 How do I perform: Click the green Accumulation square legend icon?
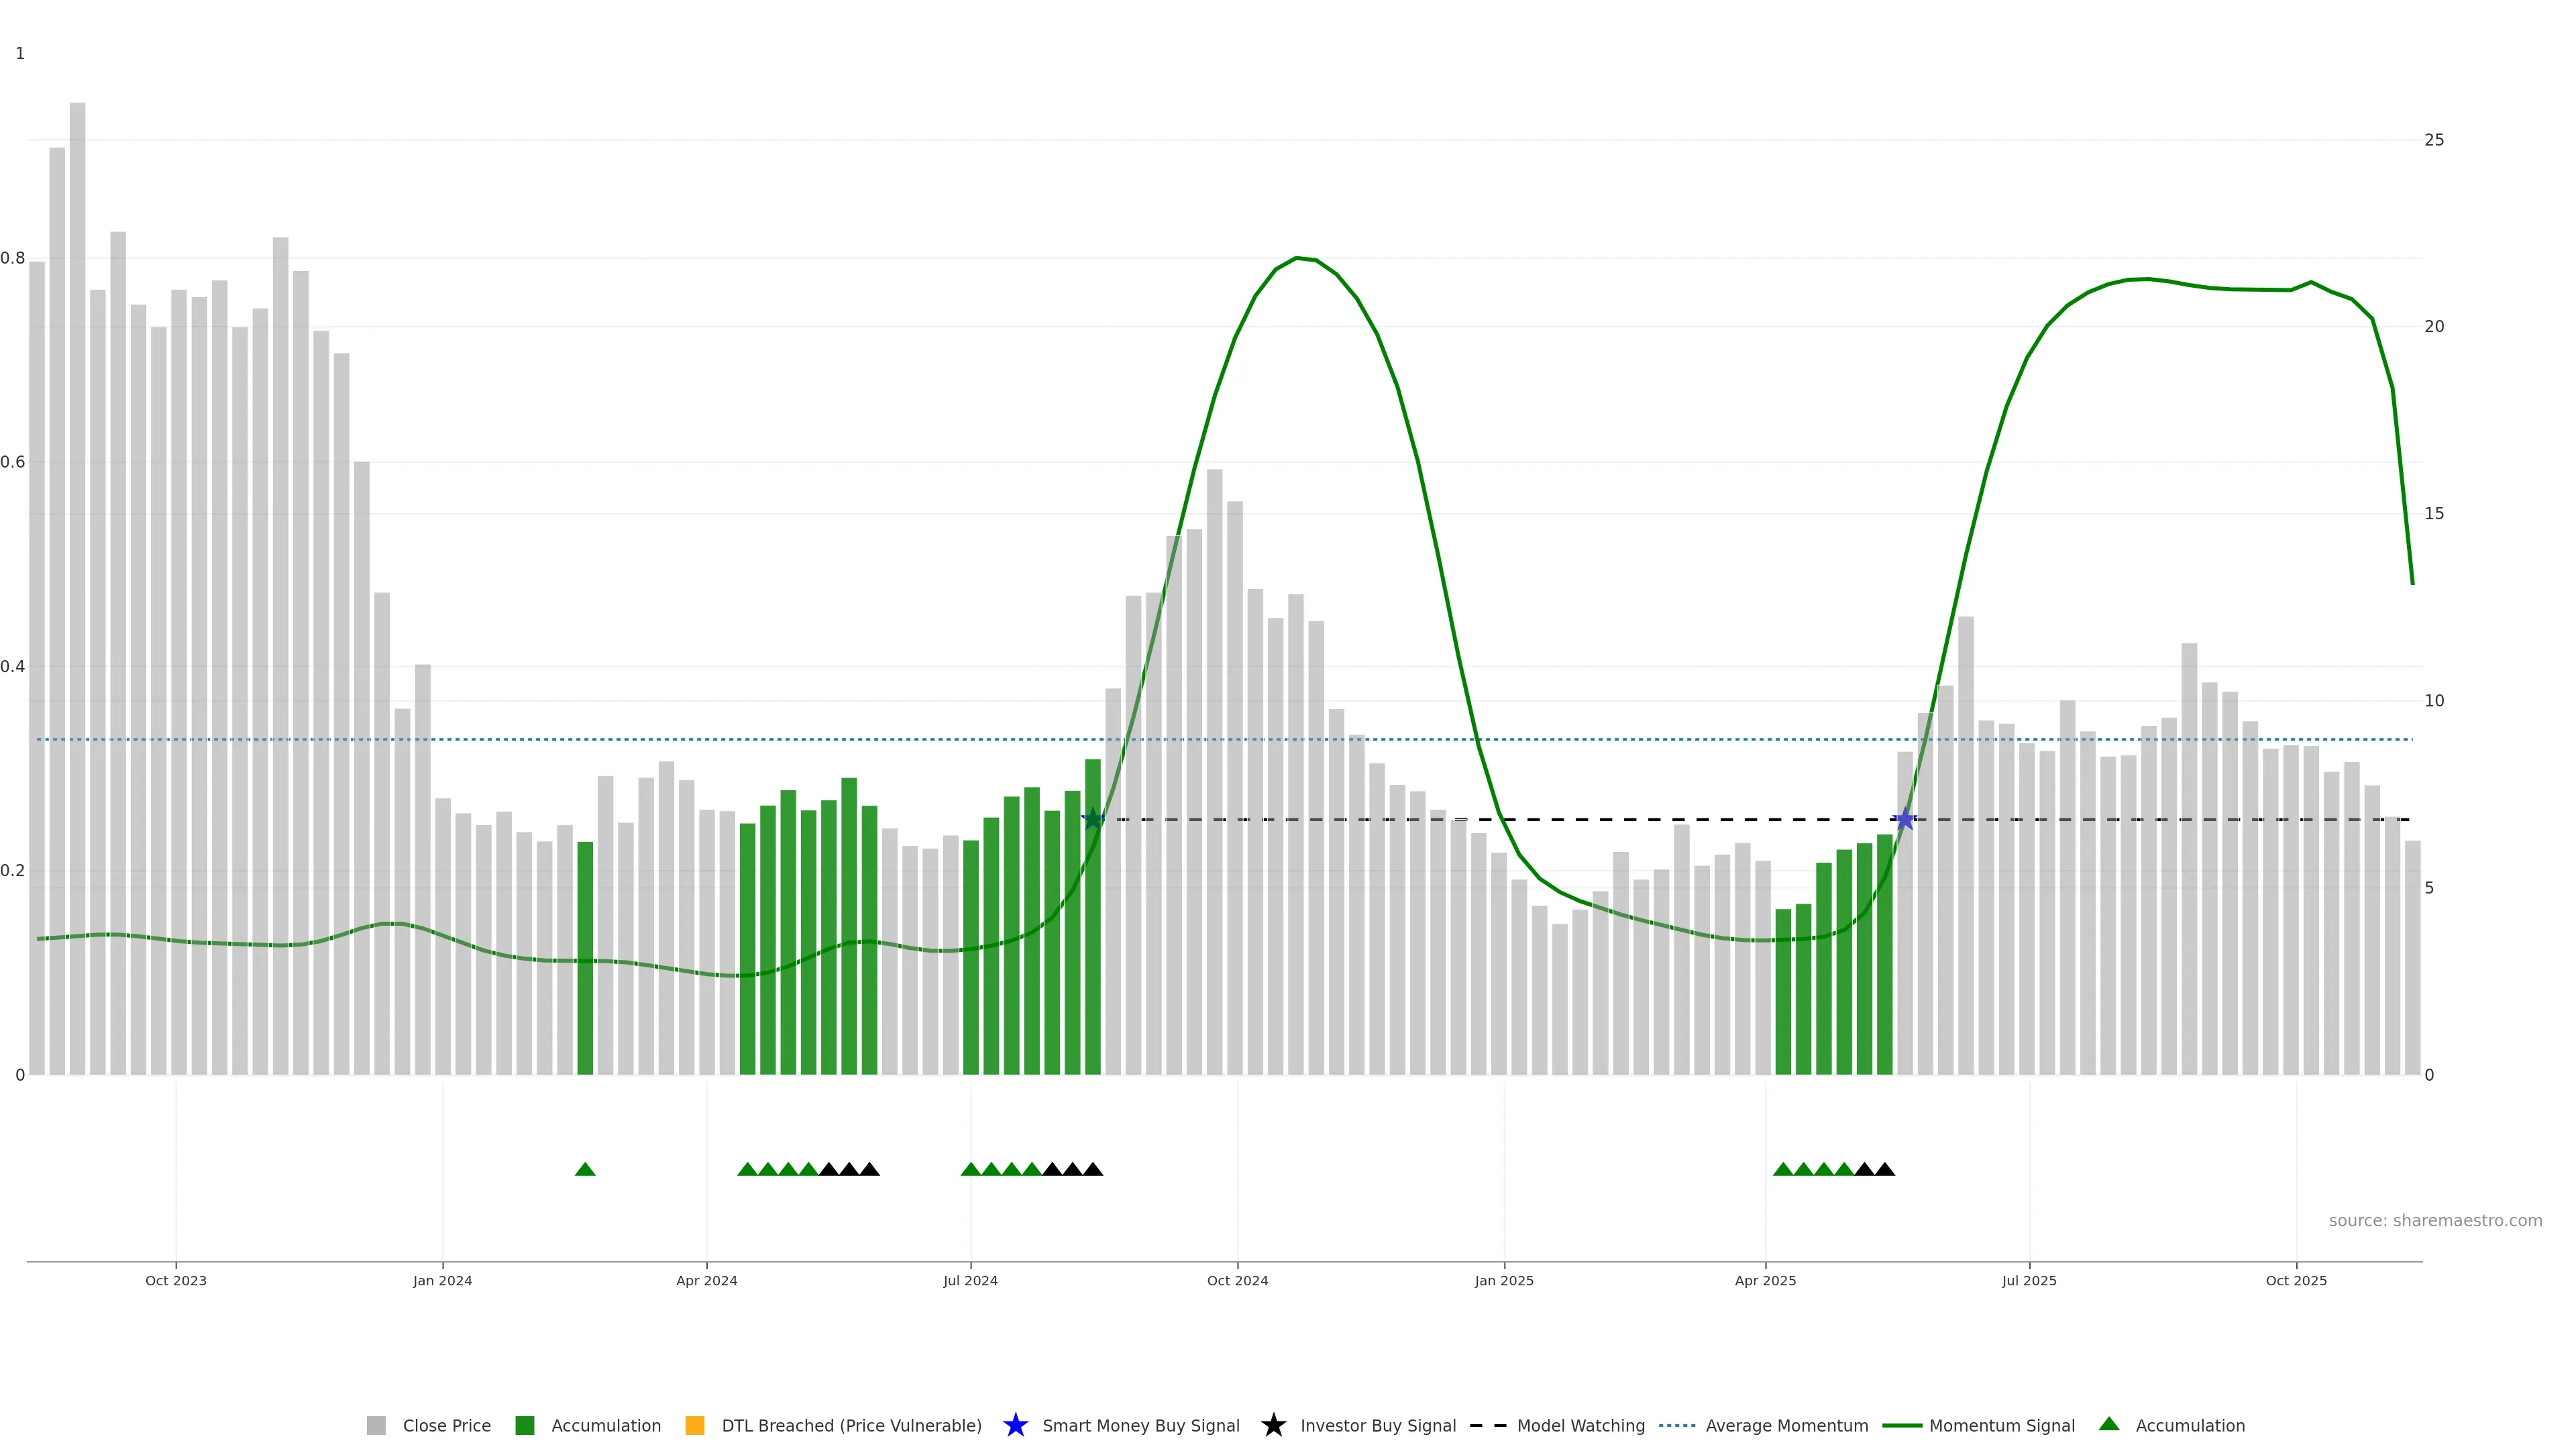point(524,1425)
